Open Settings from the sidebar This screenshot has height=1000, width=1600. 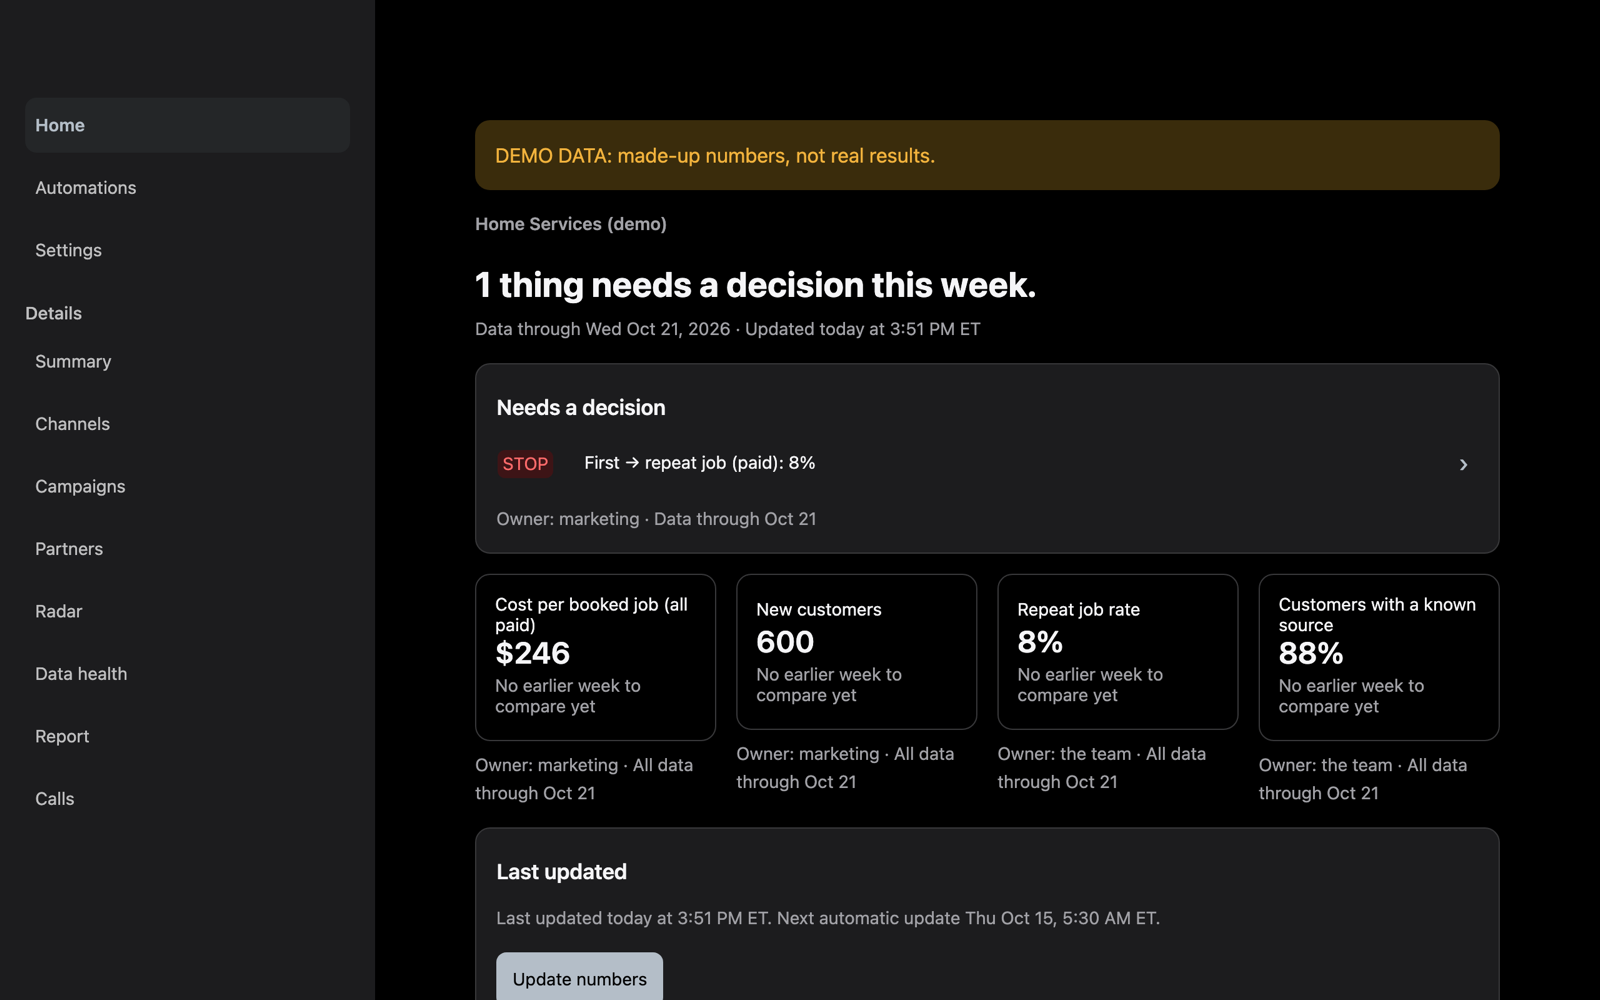click(x=187, y=250)
